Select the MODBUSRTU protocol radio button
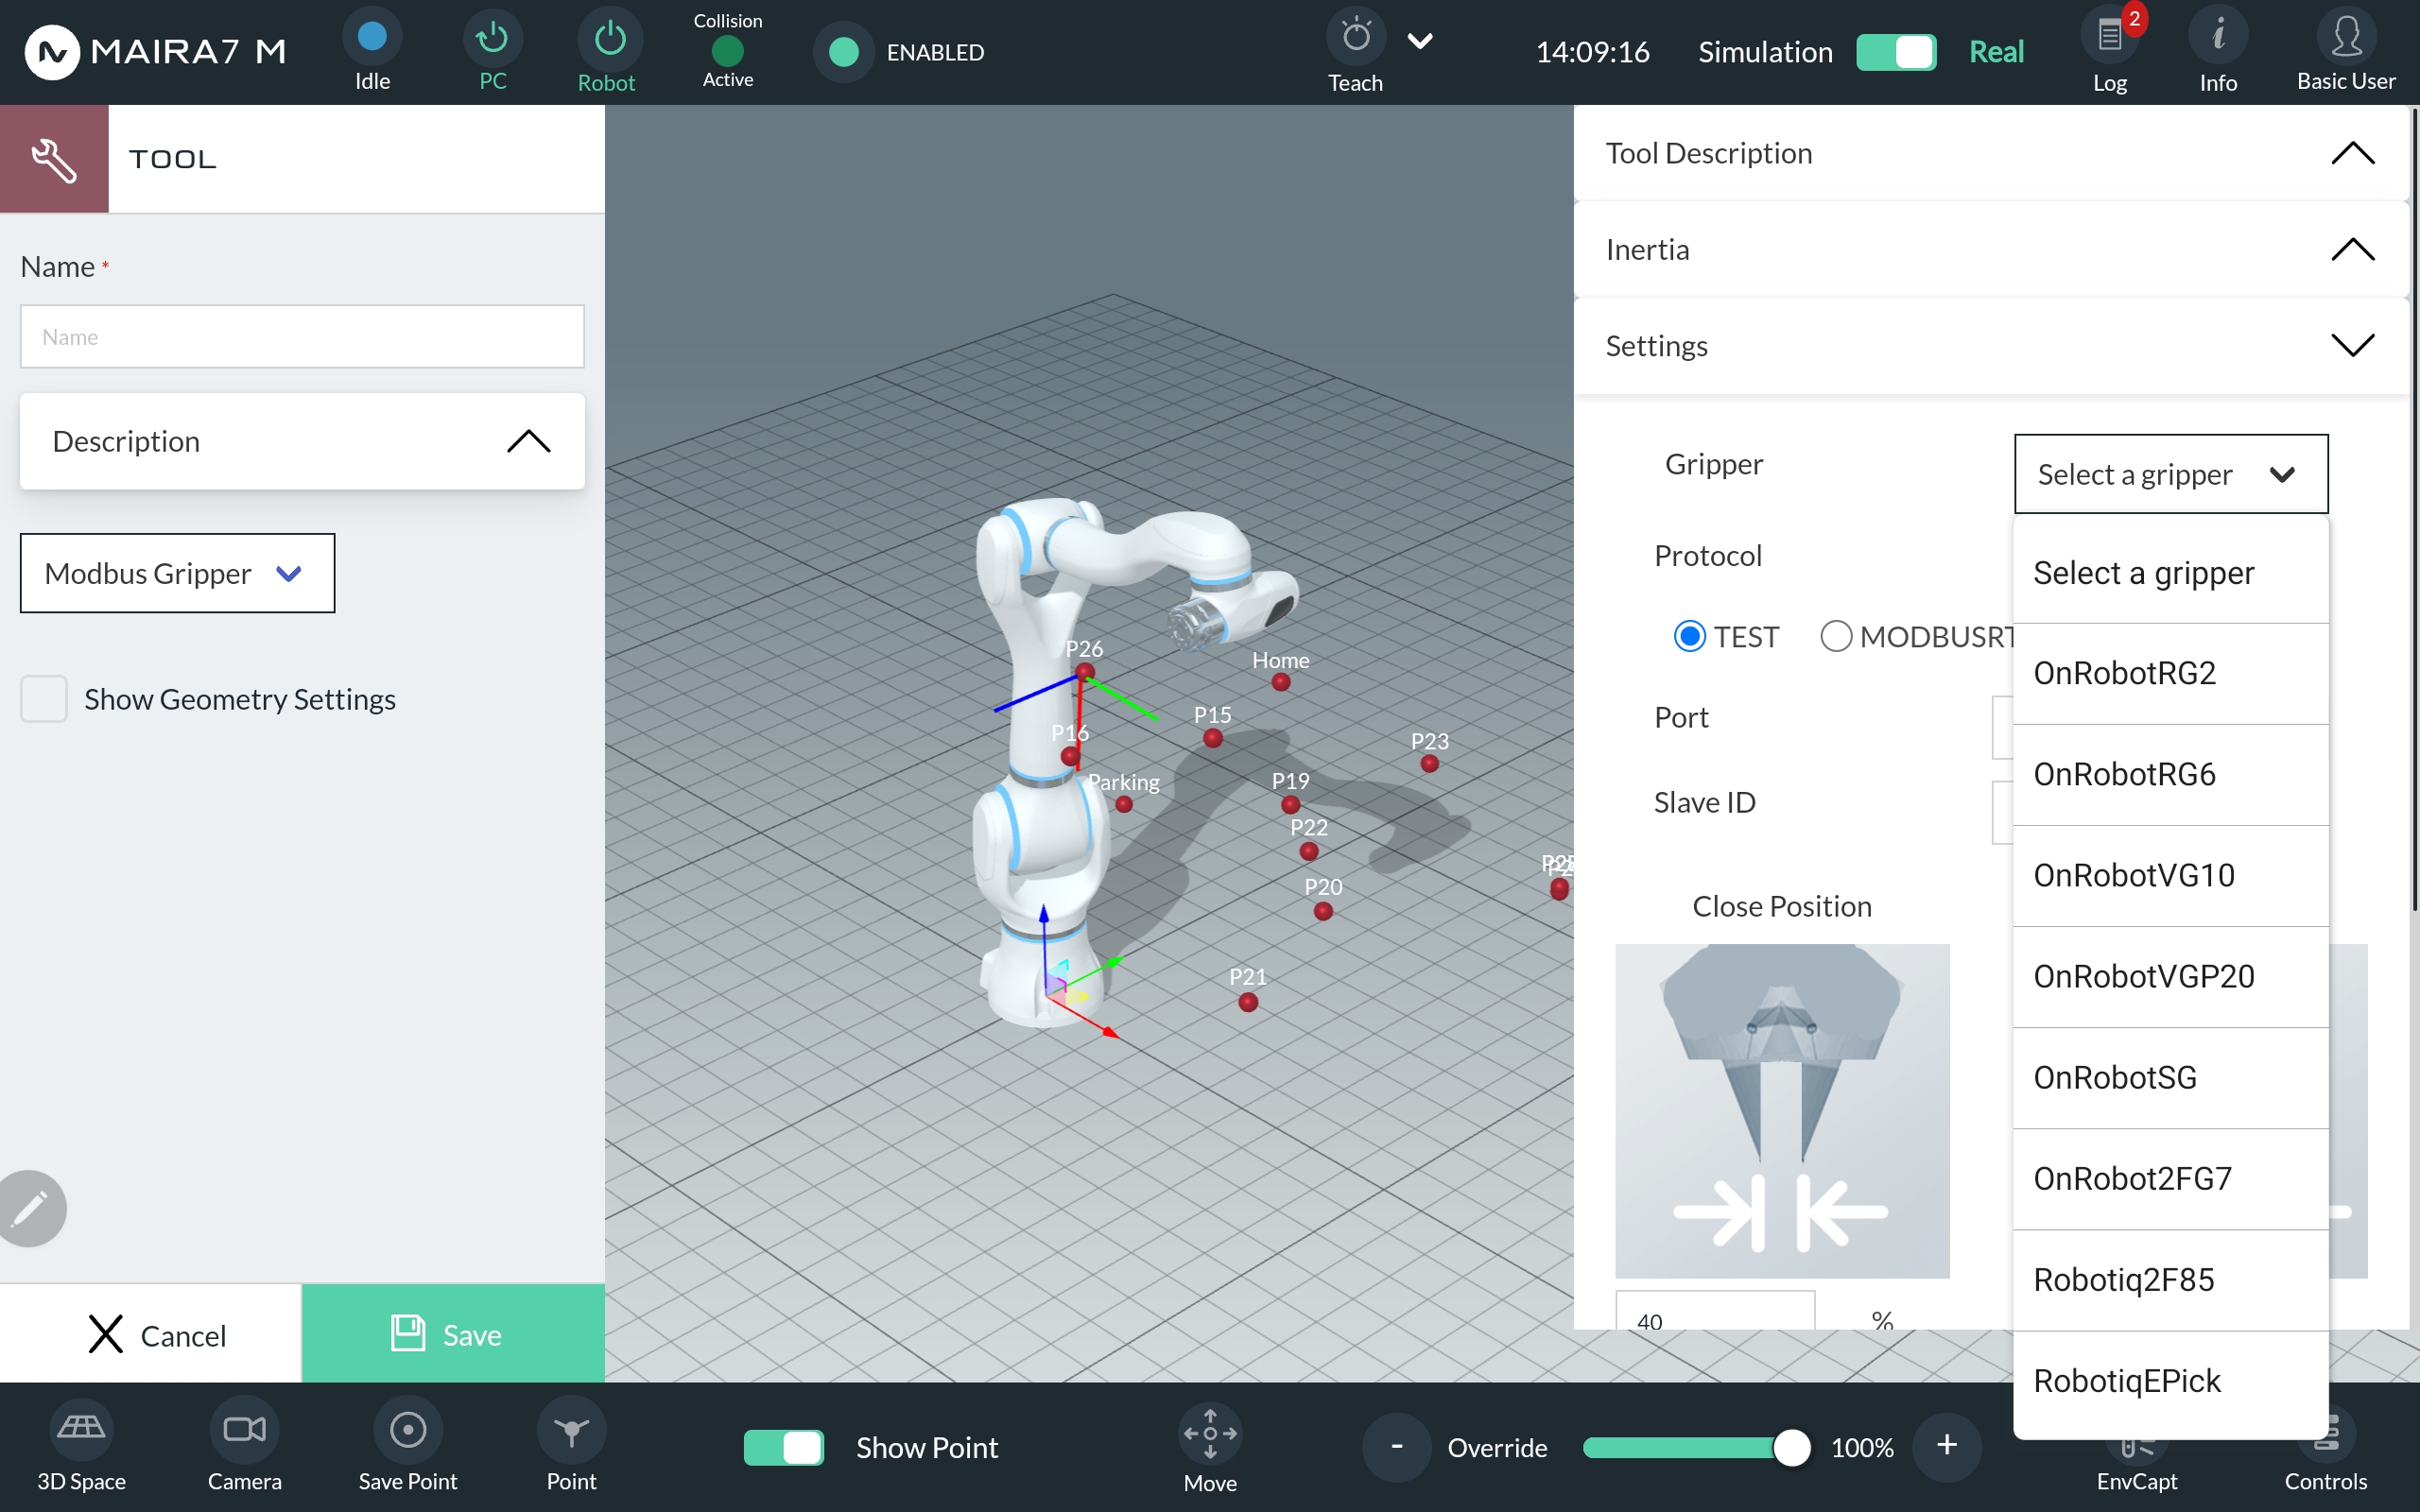This screenshot has height=1512, width=2420. (1836, 636)
